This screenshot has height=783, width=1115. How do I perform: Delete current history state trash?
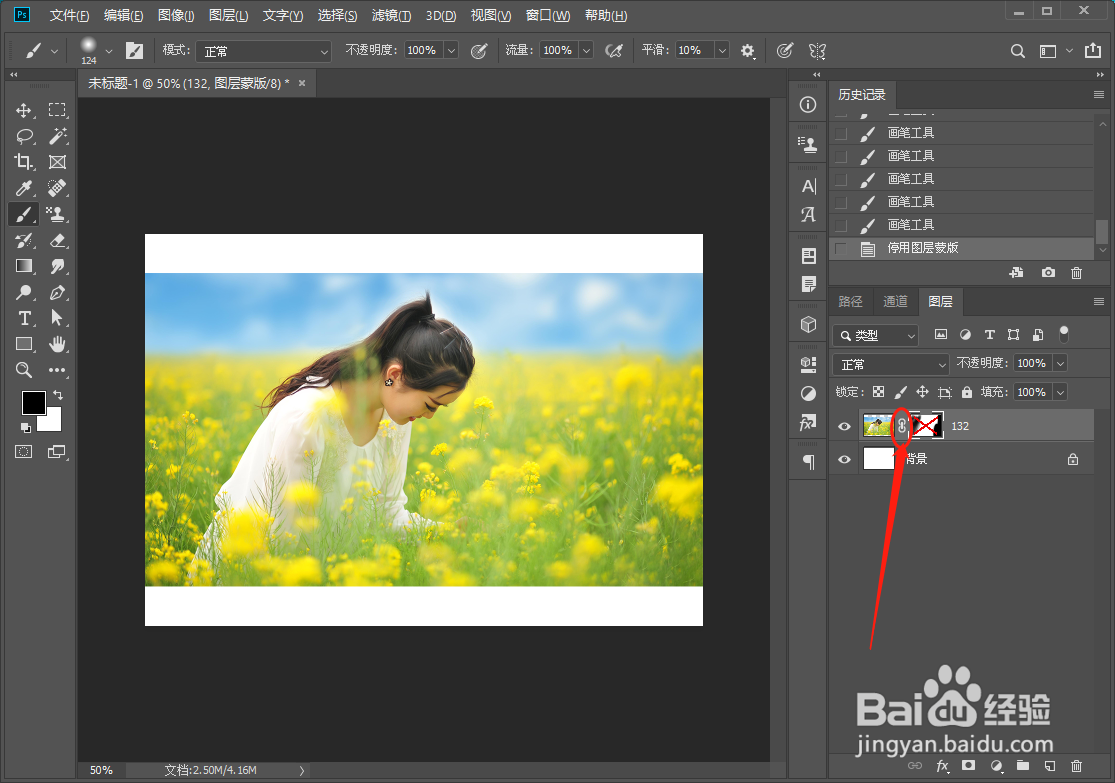point(1077,272)
